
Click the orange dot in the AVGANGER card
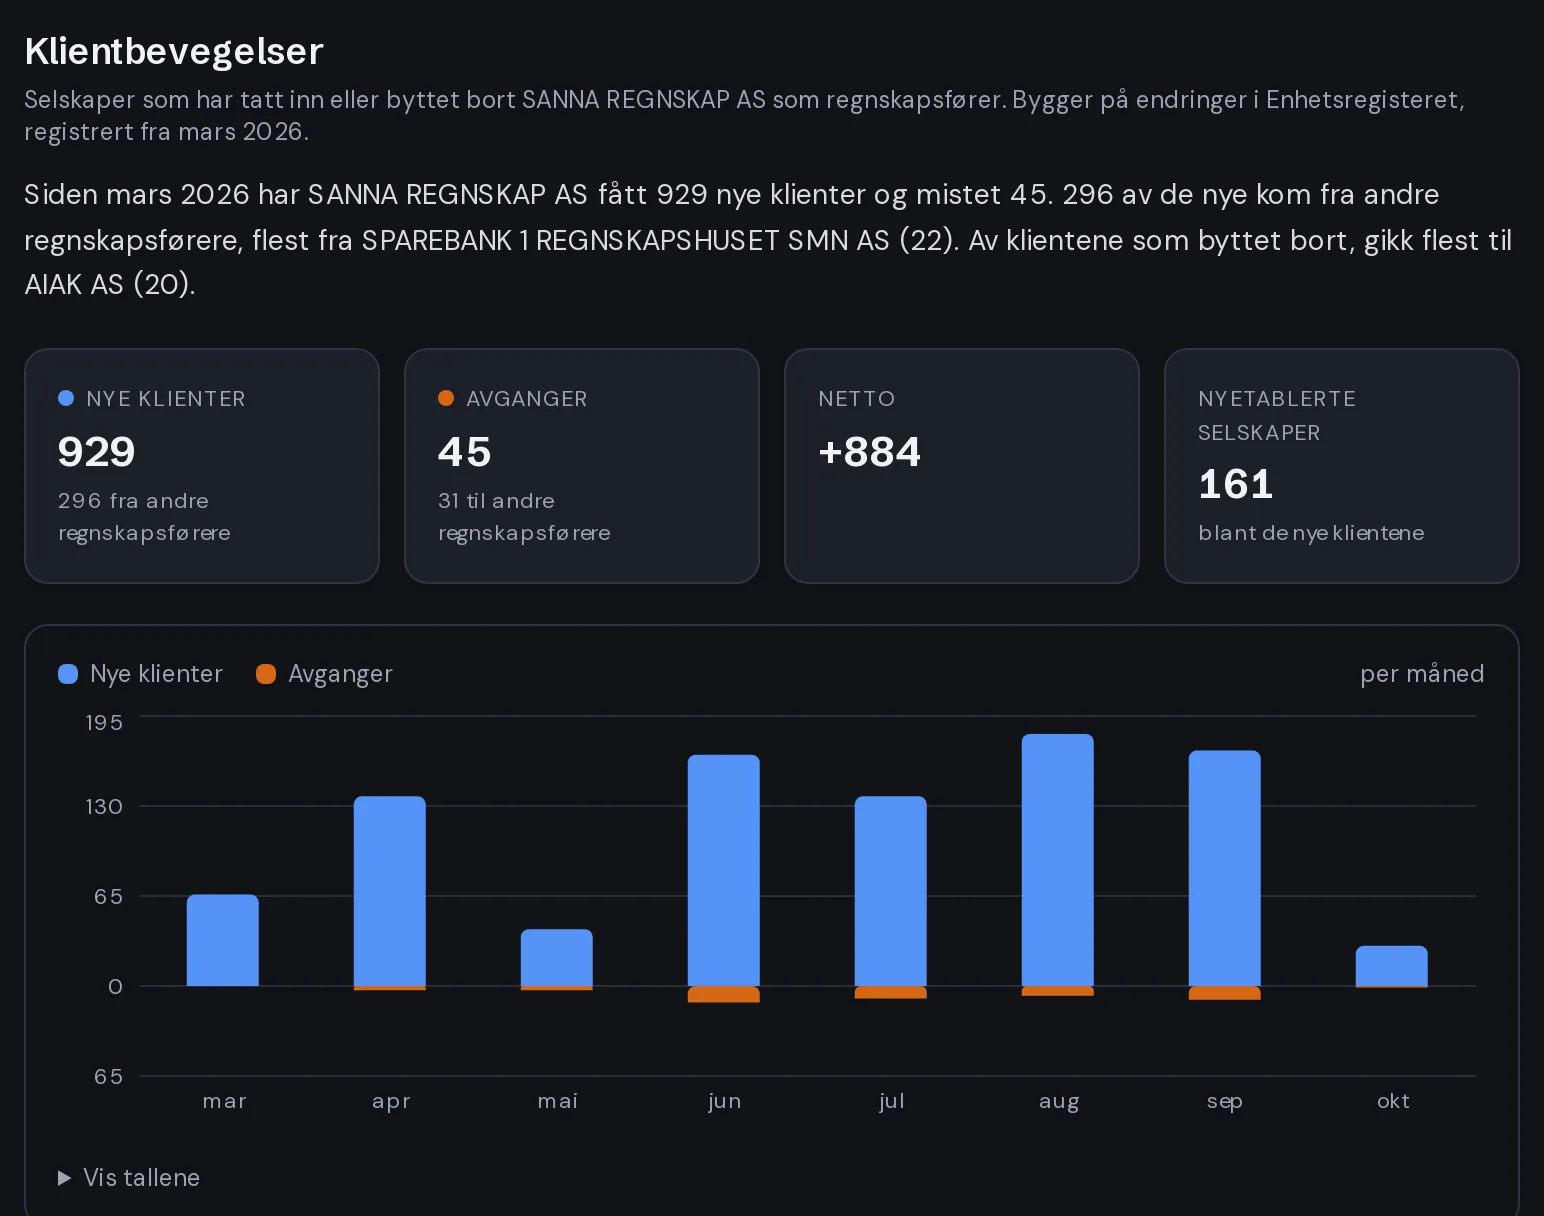click(x=446, y=398)
